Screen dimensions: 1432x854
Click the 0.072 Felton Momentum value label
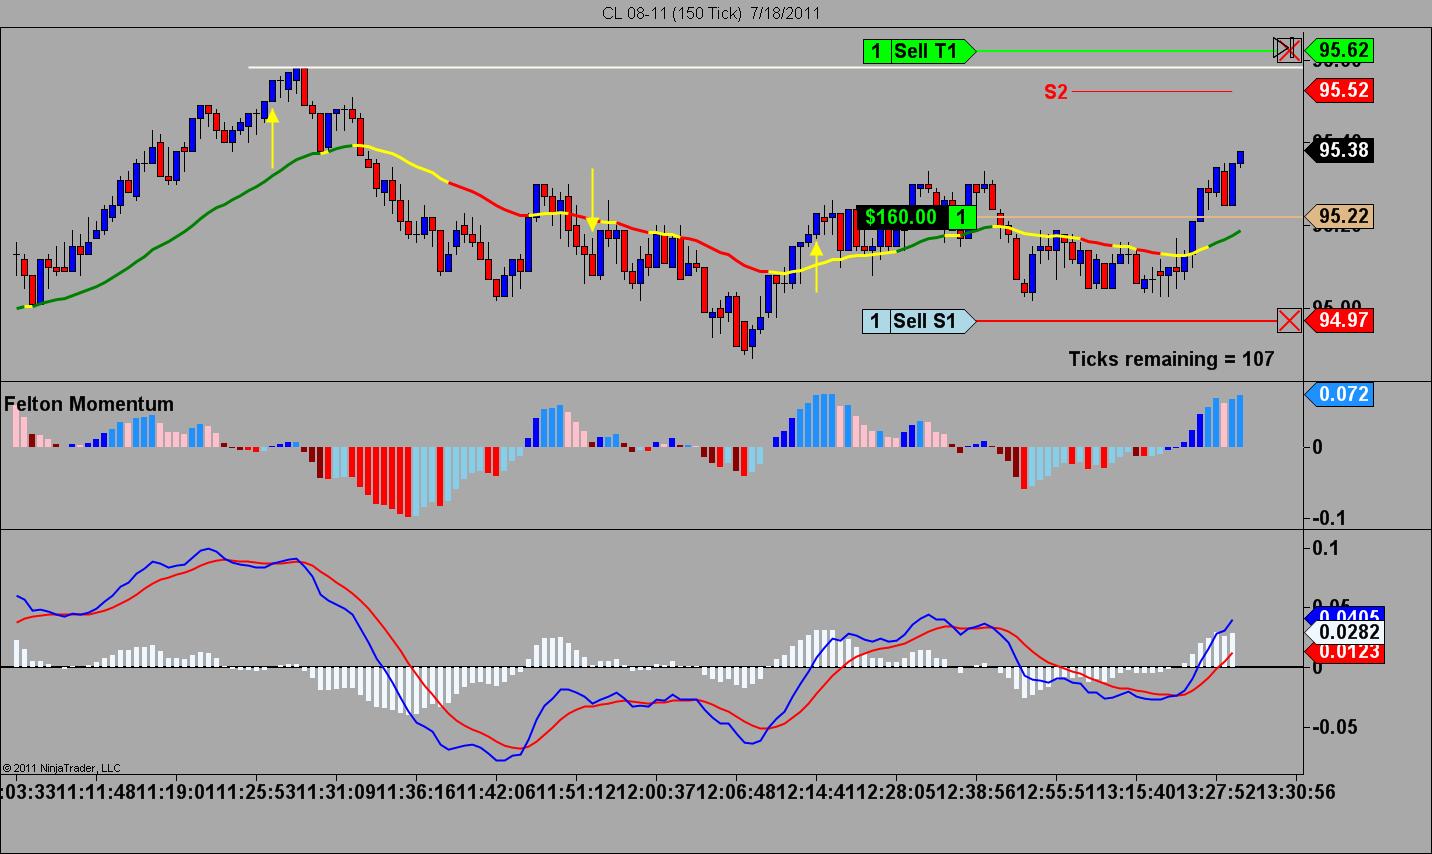coord(1339,394)
